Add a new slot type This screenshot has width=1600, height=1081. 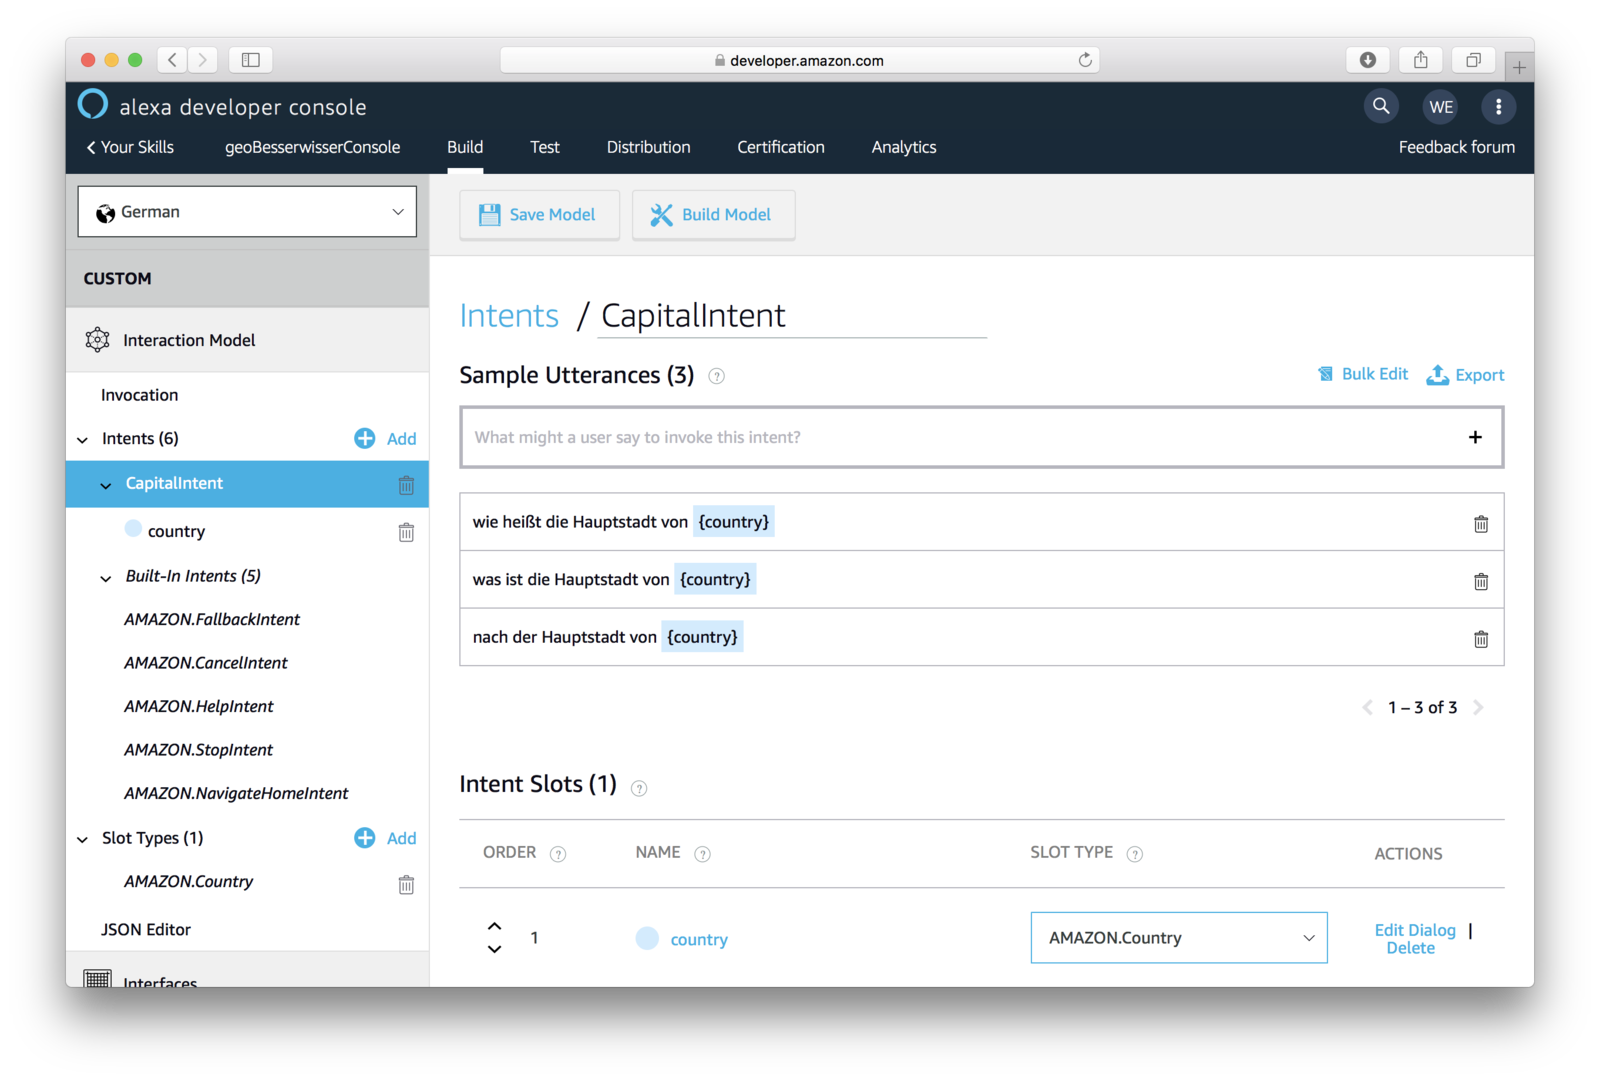(x=385, y=838)
